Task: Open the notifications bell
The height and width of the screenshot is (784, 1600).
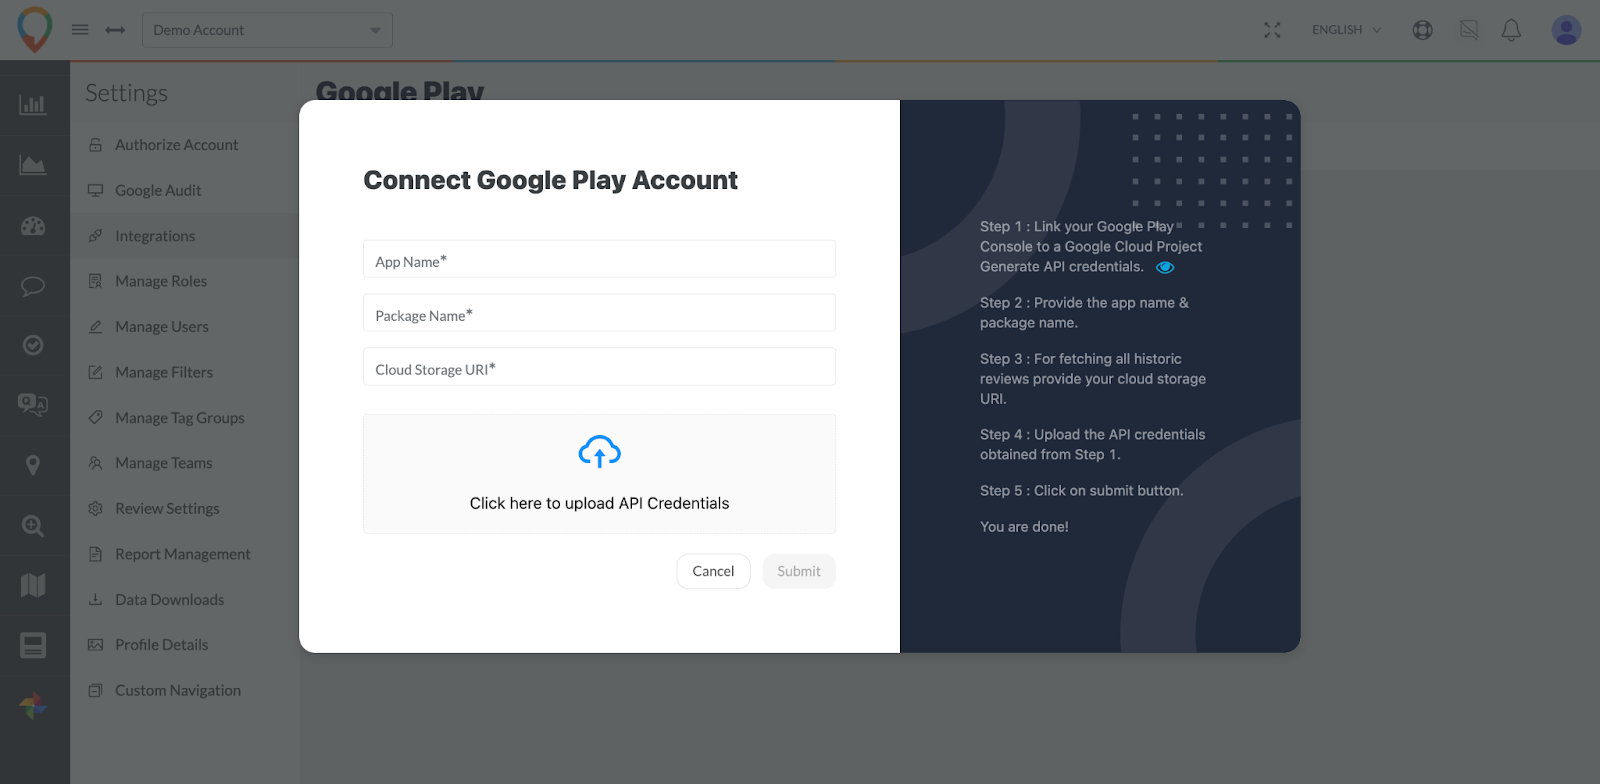Action: (x=1511, y=30)
